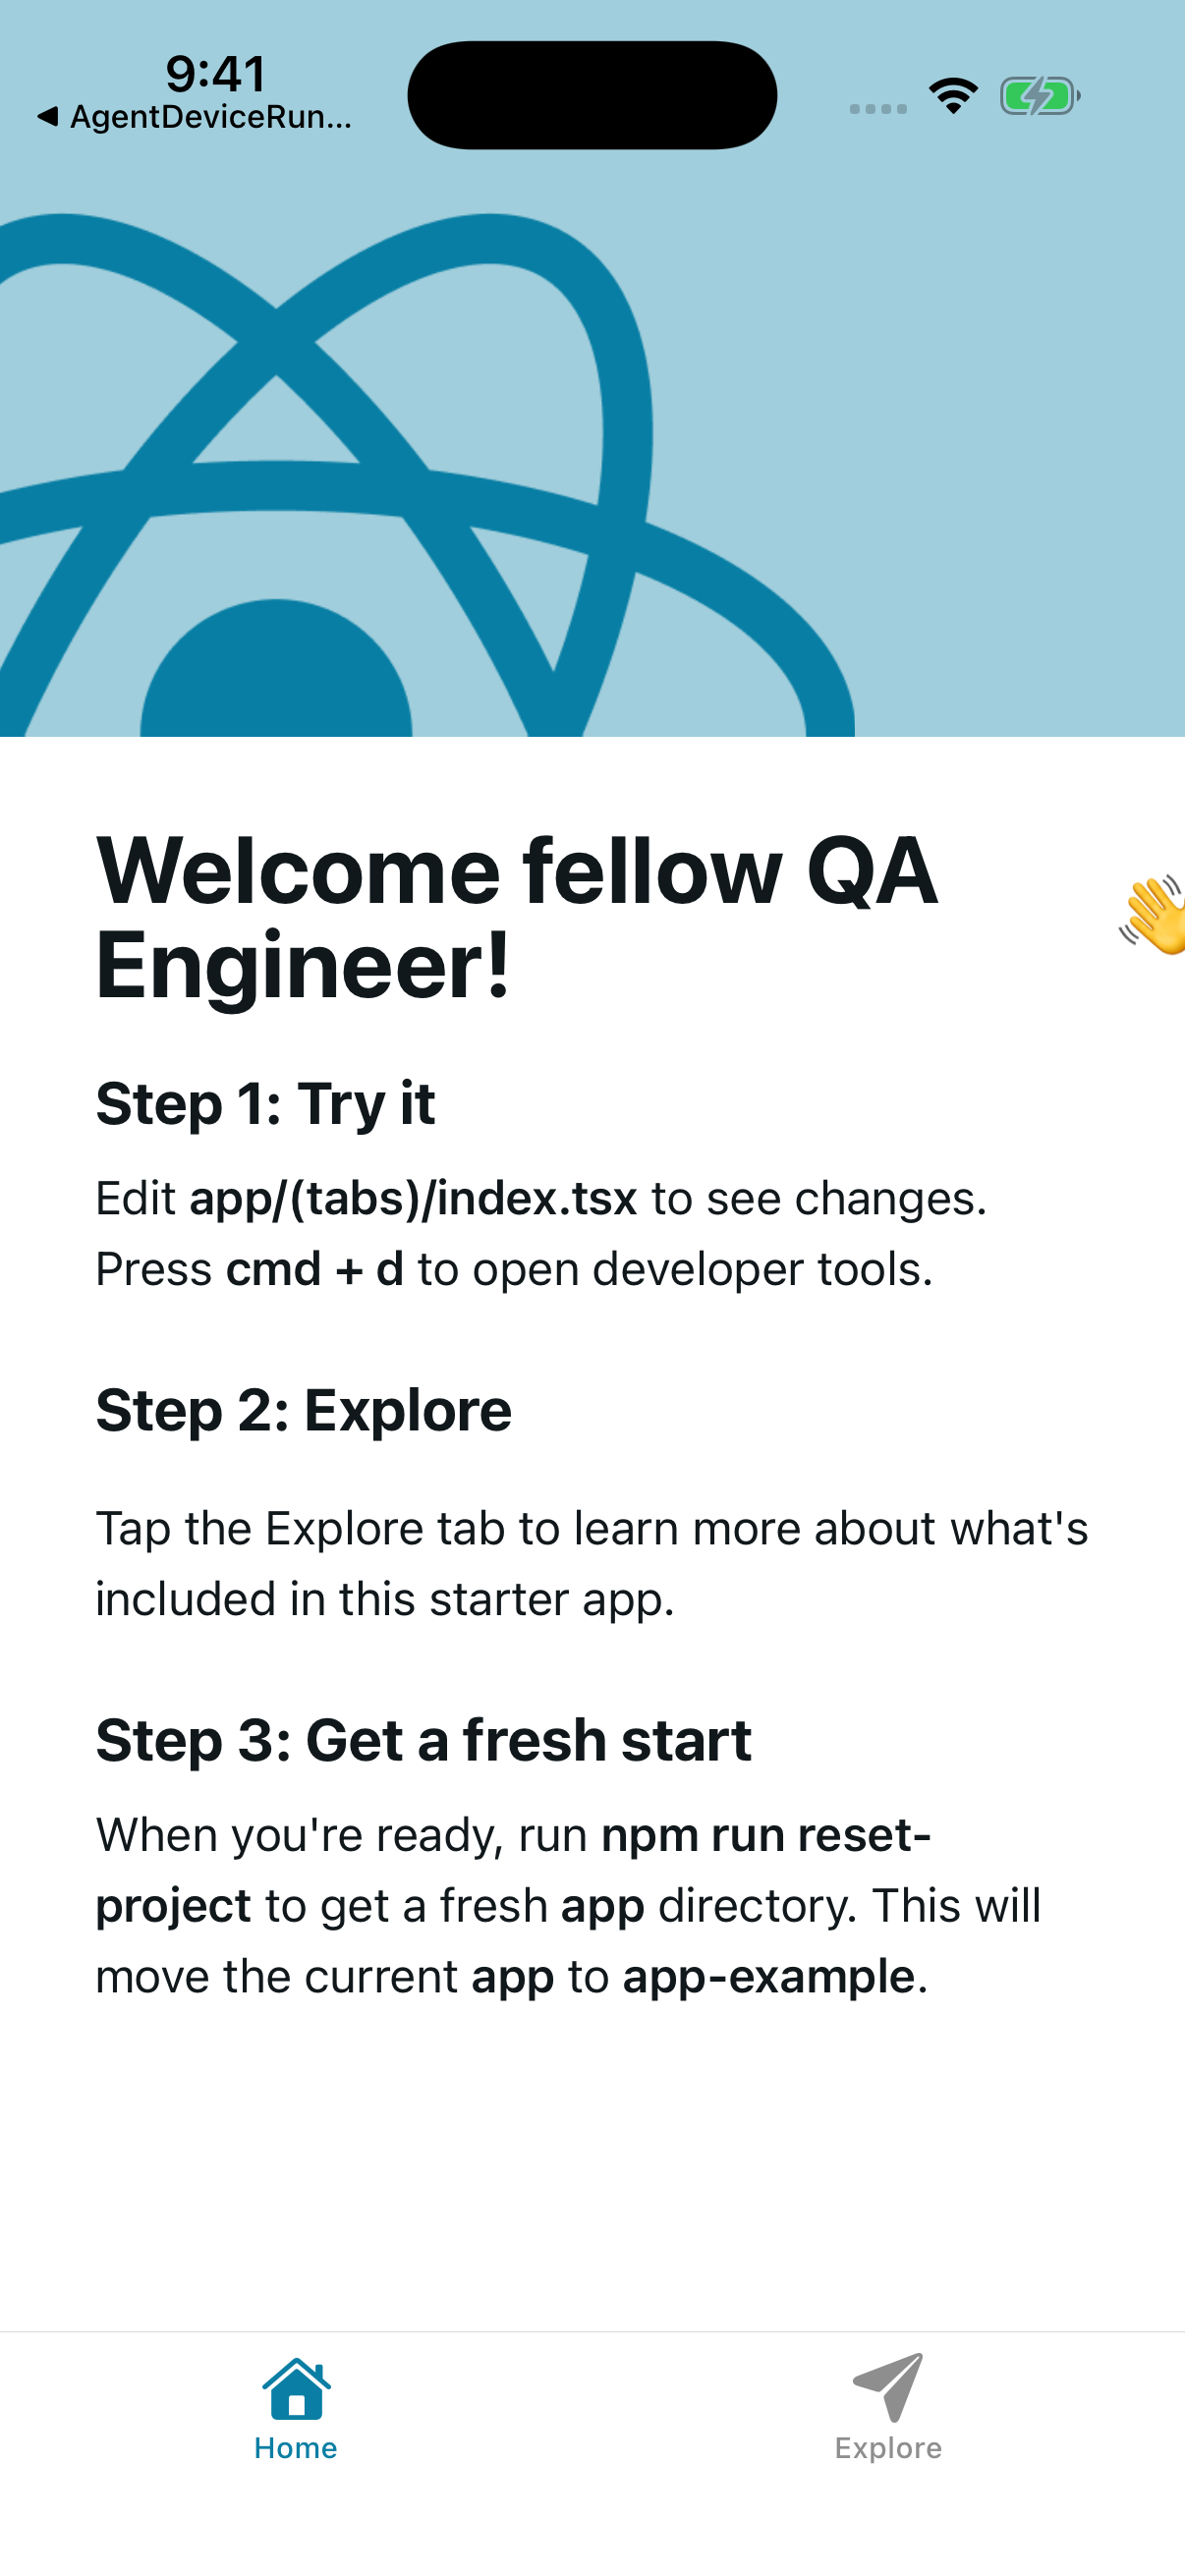Screen dimensions: 1185x2576
Task: Click the bold "npm run reset-project" command text
Action: [765, 1835]
